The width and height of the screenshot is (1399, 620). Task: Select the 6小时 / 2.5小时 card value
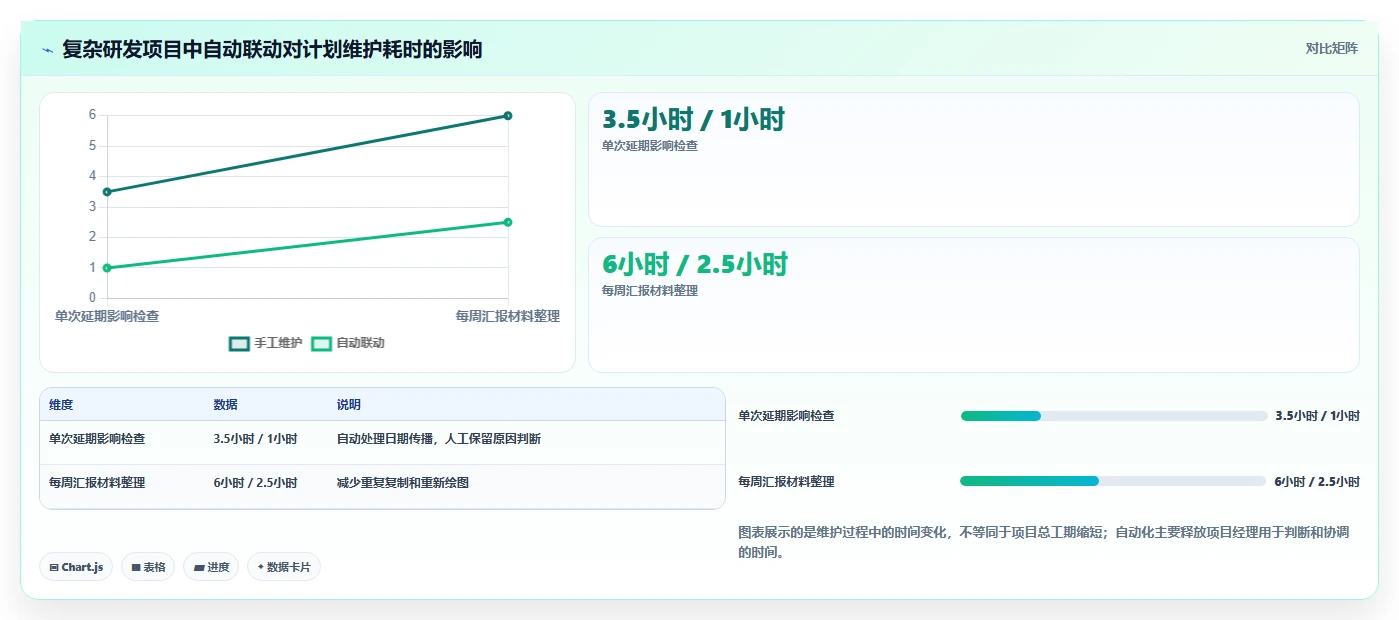point(695,265)
